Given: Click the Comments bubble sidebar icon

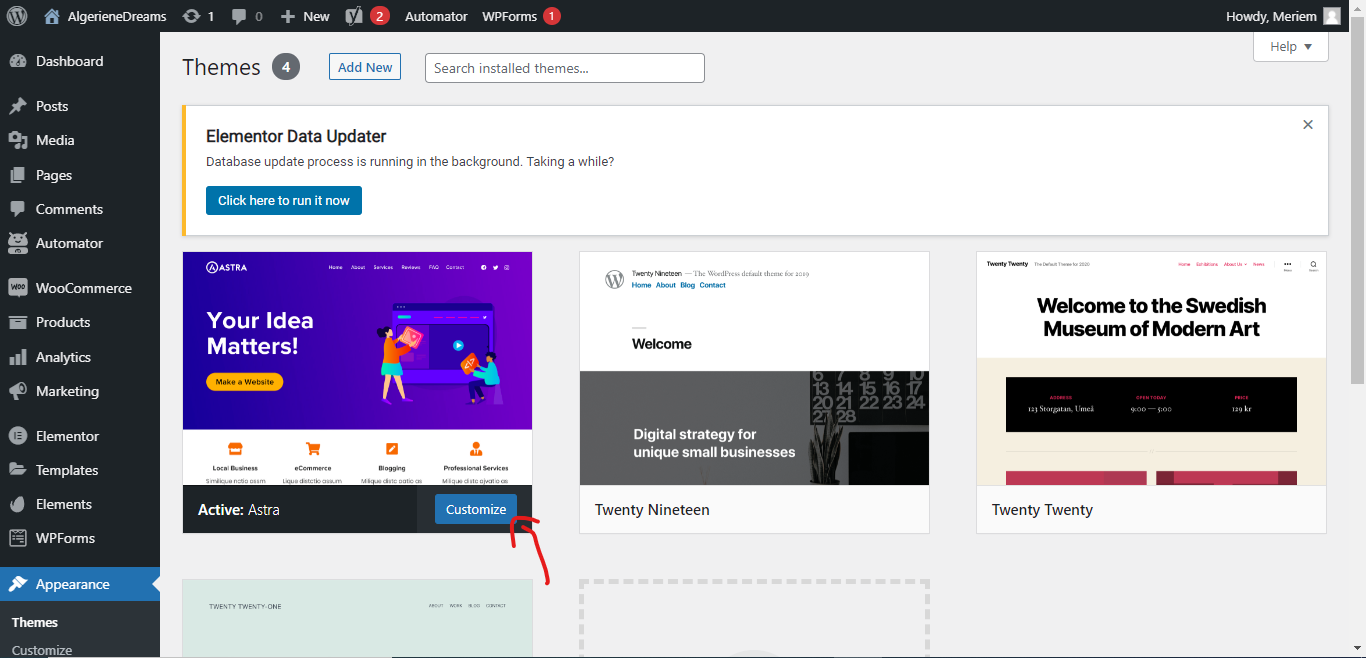Looking at the screenshot, I should pos(17,209).
